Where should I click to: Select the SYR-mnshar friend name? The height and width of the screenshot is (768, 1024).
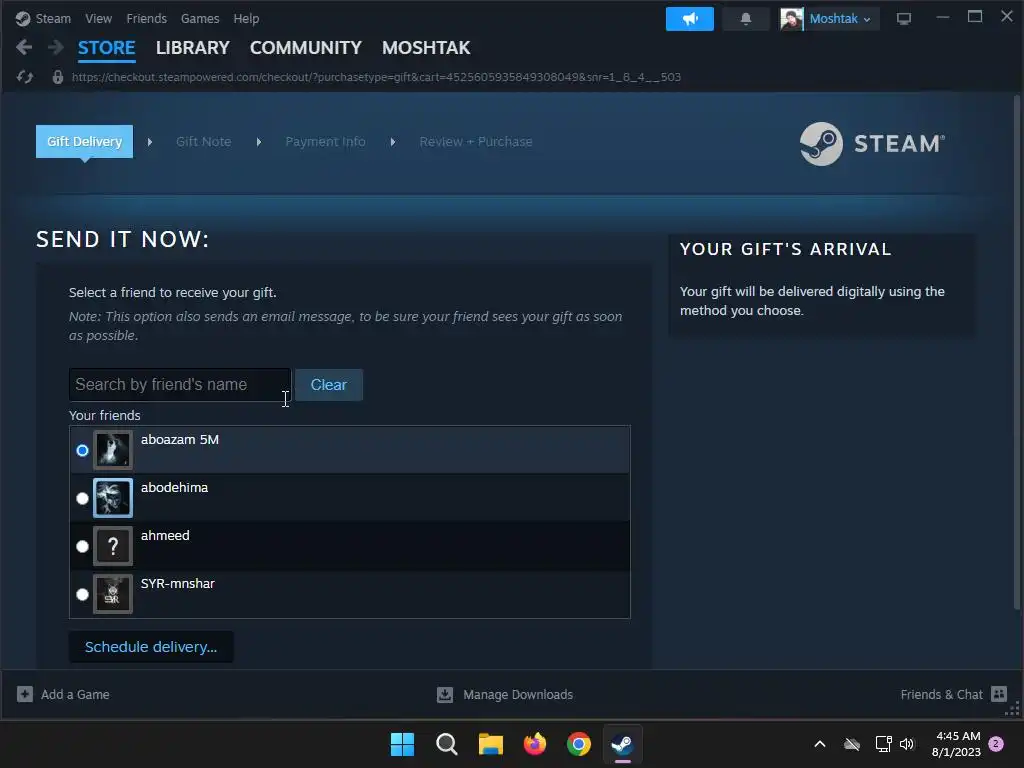click(x=178, y=584)
